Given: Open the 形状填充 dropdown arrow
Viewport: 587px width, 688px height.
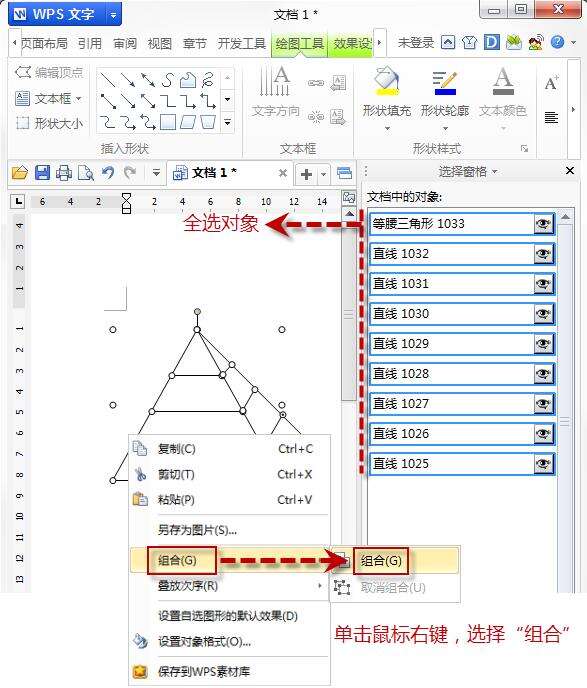Looking at the screenshot, I should click(387, 129).
